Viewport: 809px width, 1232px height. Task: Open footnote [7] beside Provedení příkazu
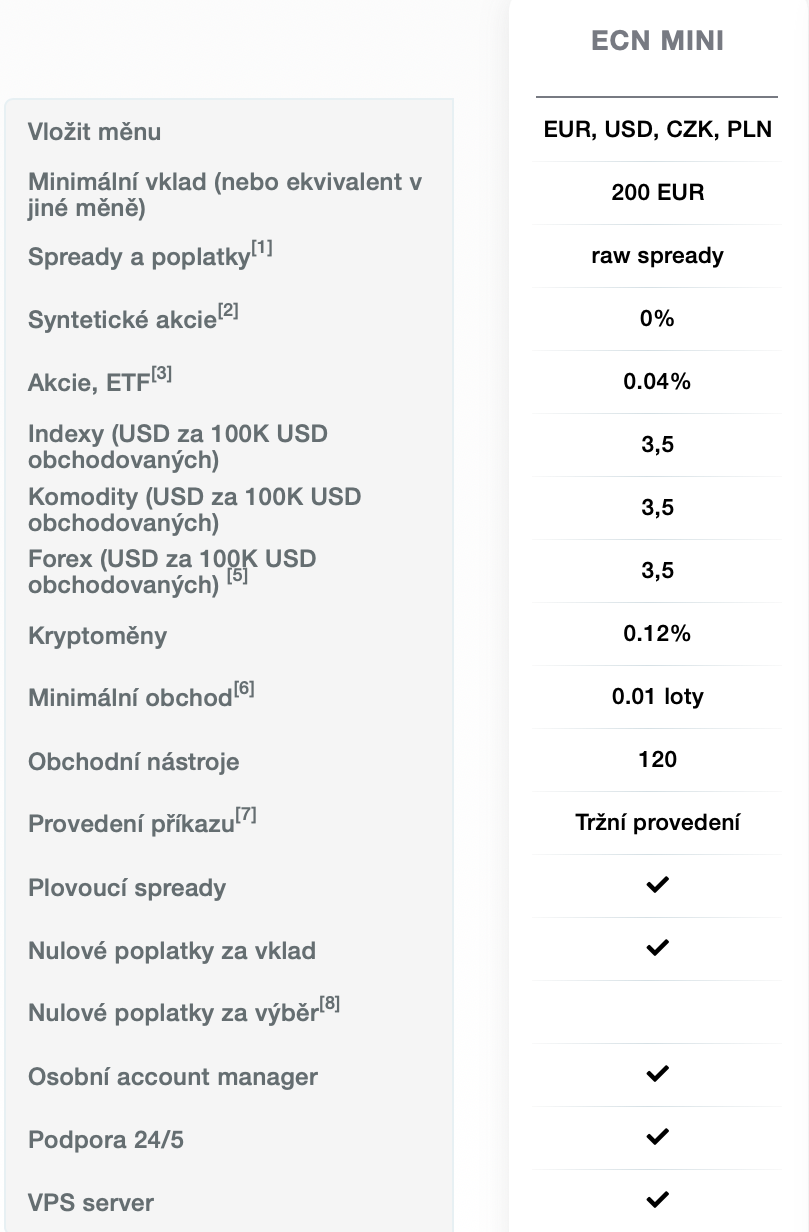pos(246,815)
